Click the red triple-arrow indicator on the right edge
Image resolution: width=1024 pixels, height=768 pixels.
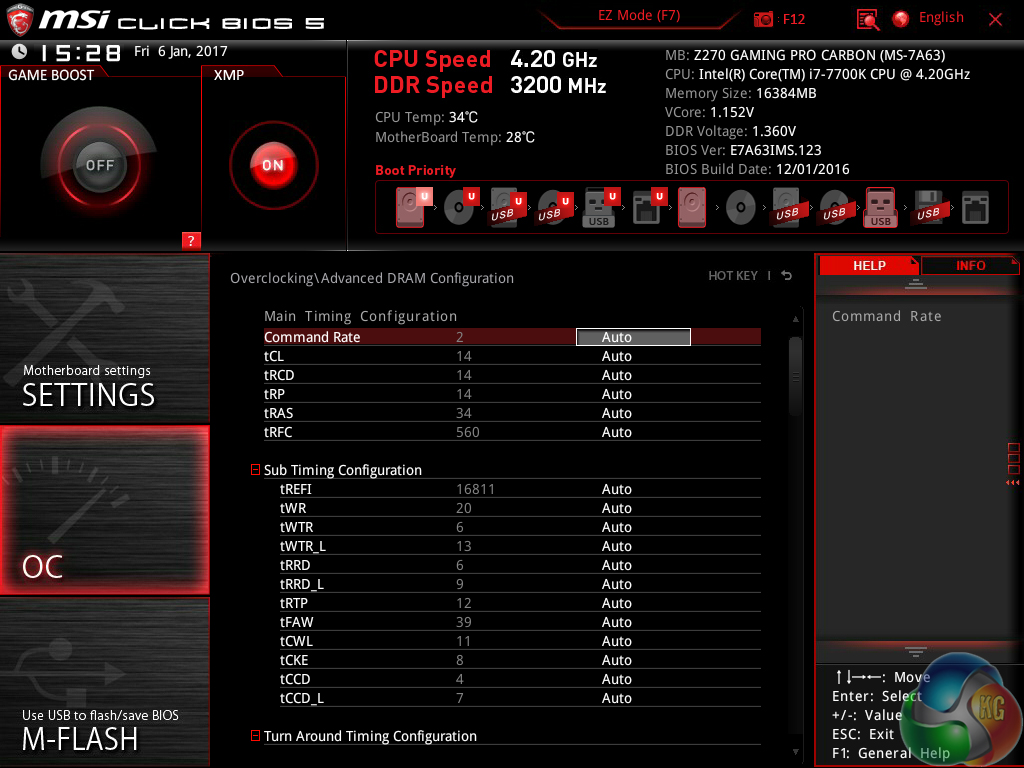(1012, 483)
